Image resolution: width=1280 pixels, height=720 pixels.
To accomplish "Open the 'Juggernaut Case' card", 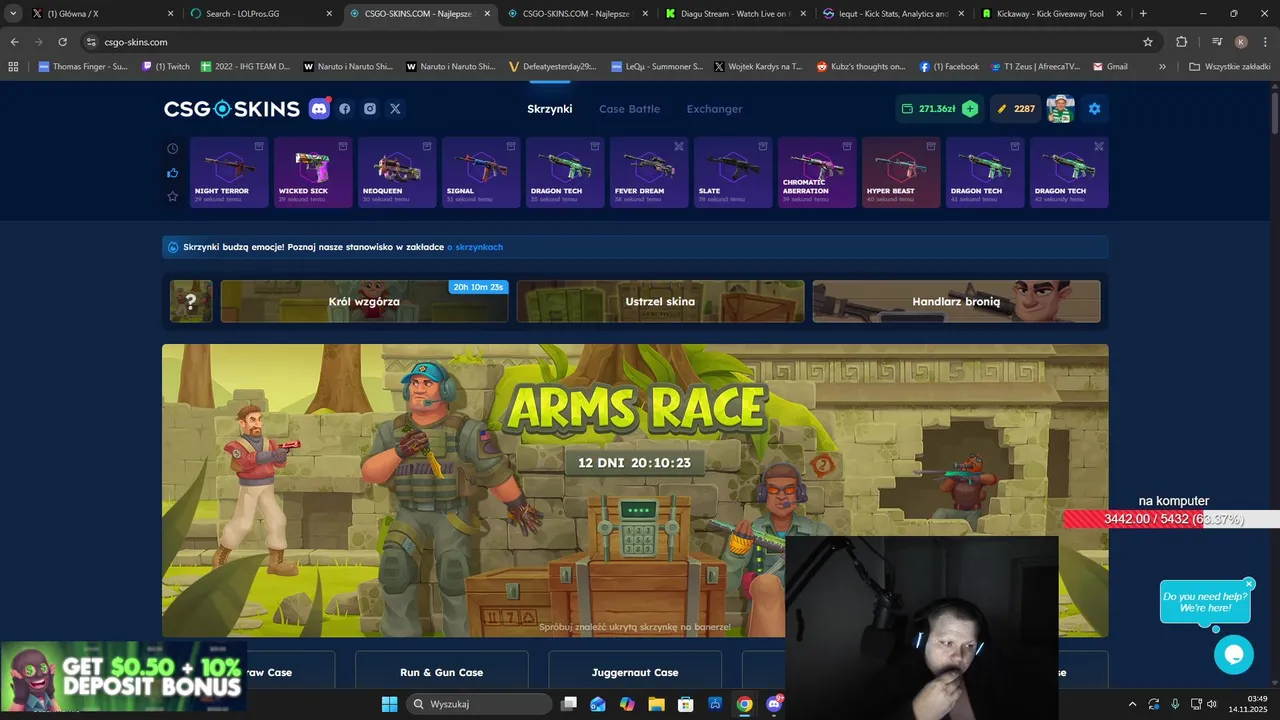I will pos(635,672).
